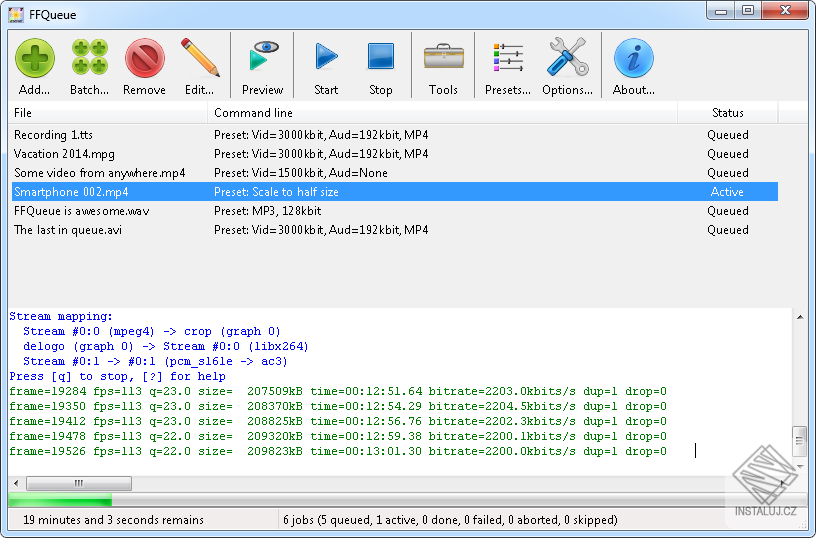
Task: Open the Tools toolbox icon
Action: (x=443, y=56)
